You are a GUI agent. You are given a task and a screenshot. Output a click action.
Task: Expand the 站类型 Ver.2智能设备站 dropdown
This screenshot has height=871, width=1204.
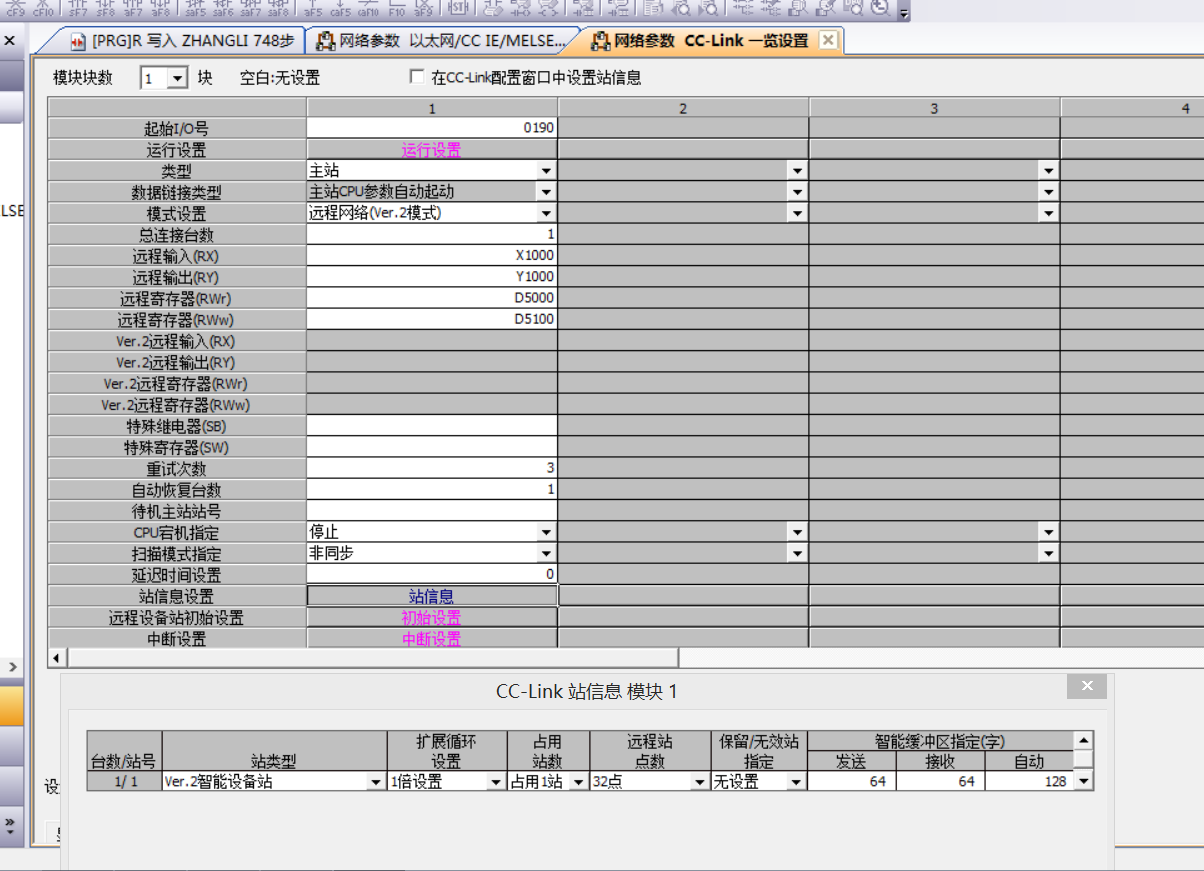(376, 783)
